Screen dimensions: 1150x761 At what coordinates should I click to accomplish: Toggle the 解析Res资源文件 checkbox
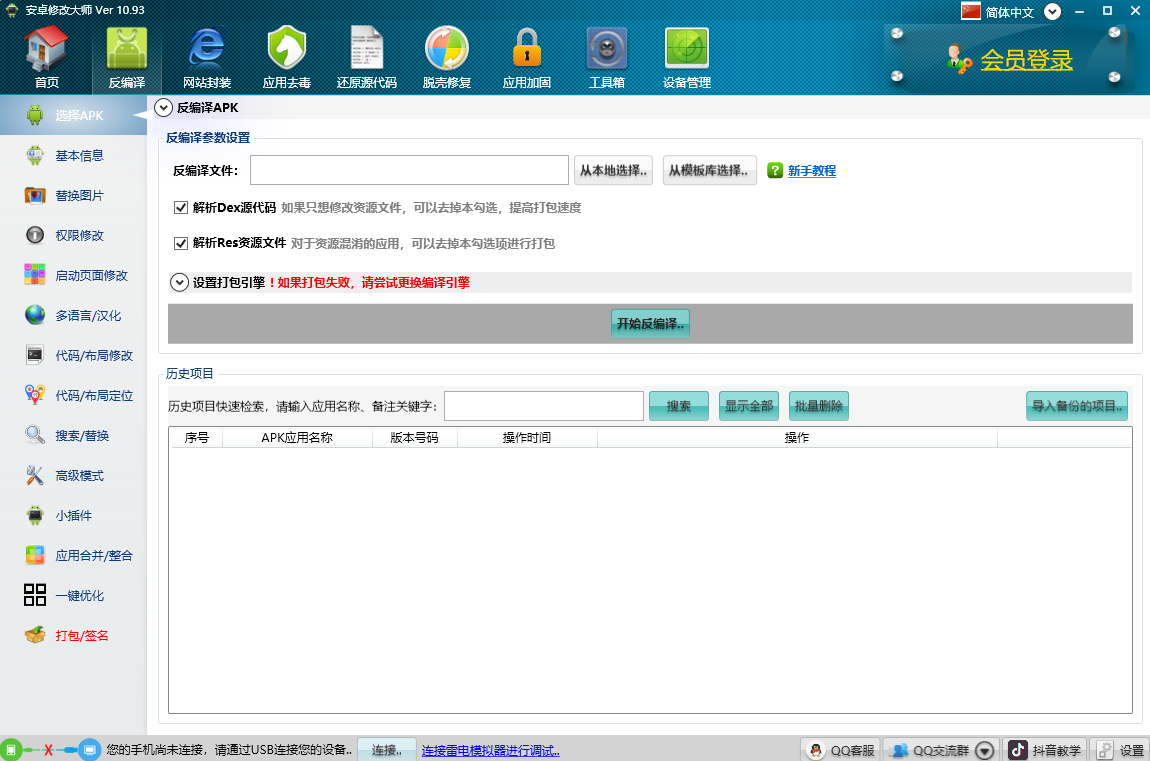(x=181, y=243)
